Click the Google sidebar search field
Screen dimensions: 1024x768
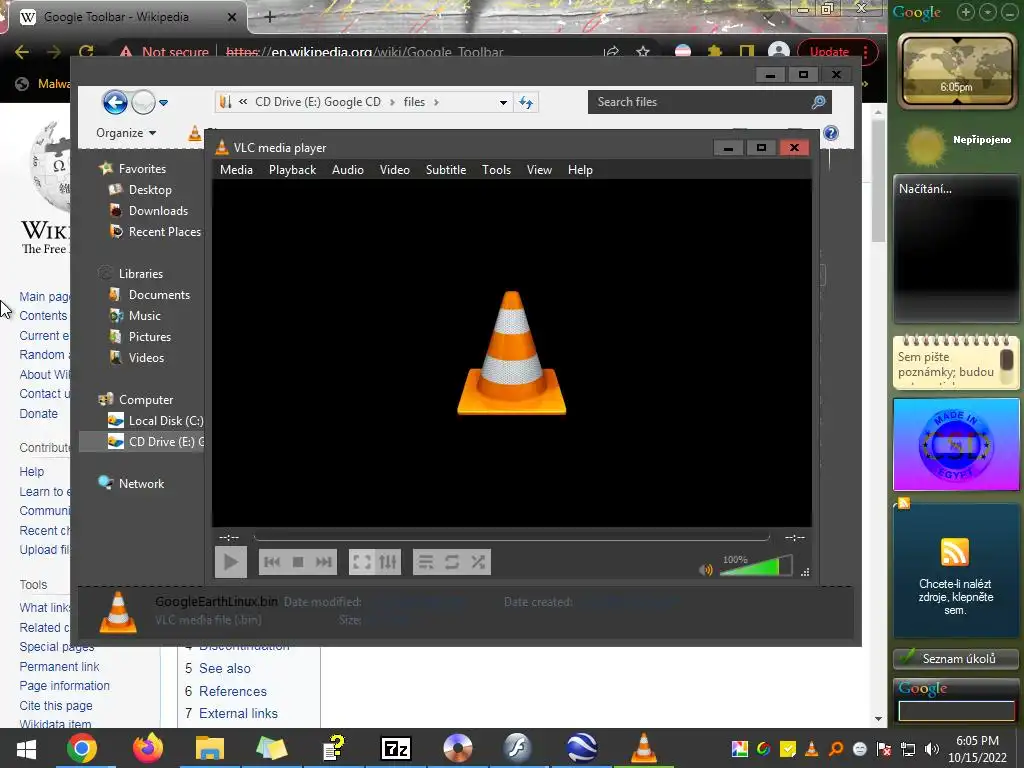(x=957, y=711)
